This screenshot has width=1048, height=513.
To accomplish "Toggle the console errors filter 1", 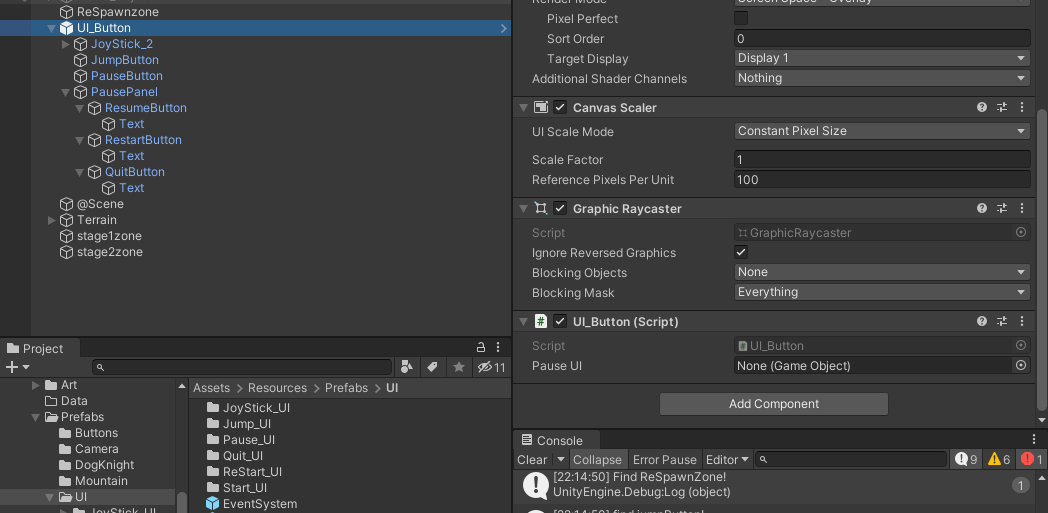I will pos(1031,459).
